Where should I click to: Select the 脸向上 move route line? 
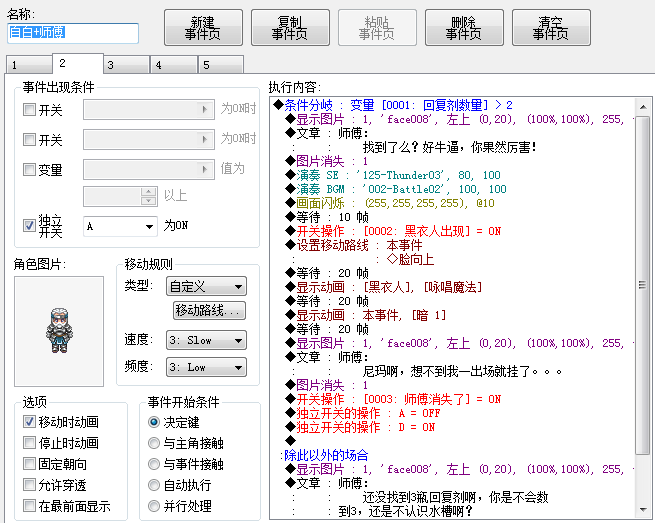coord(410,259)
